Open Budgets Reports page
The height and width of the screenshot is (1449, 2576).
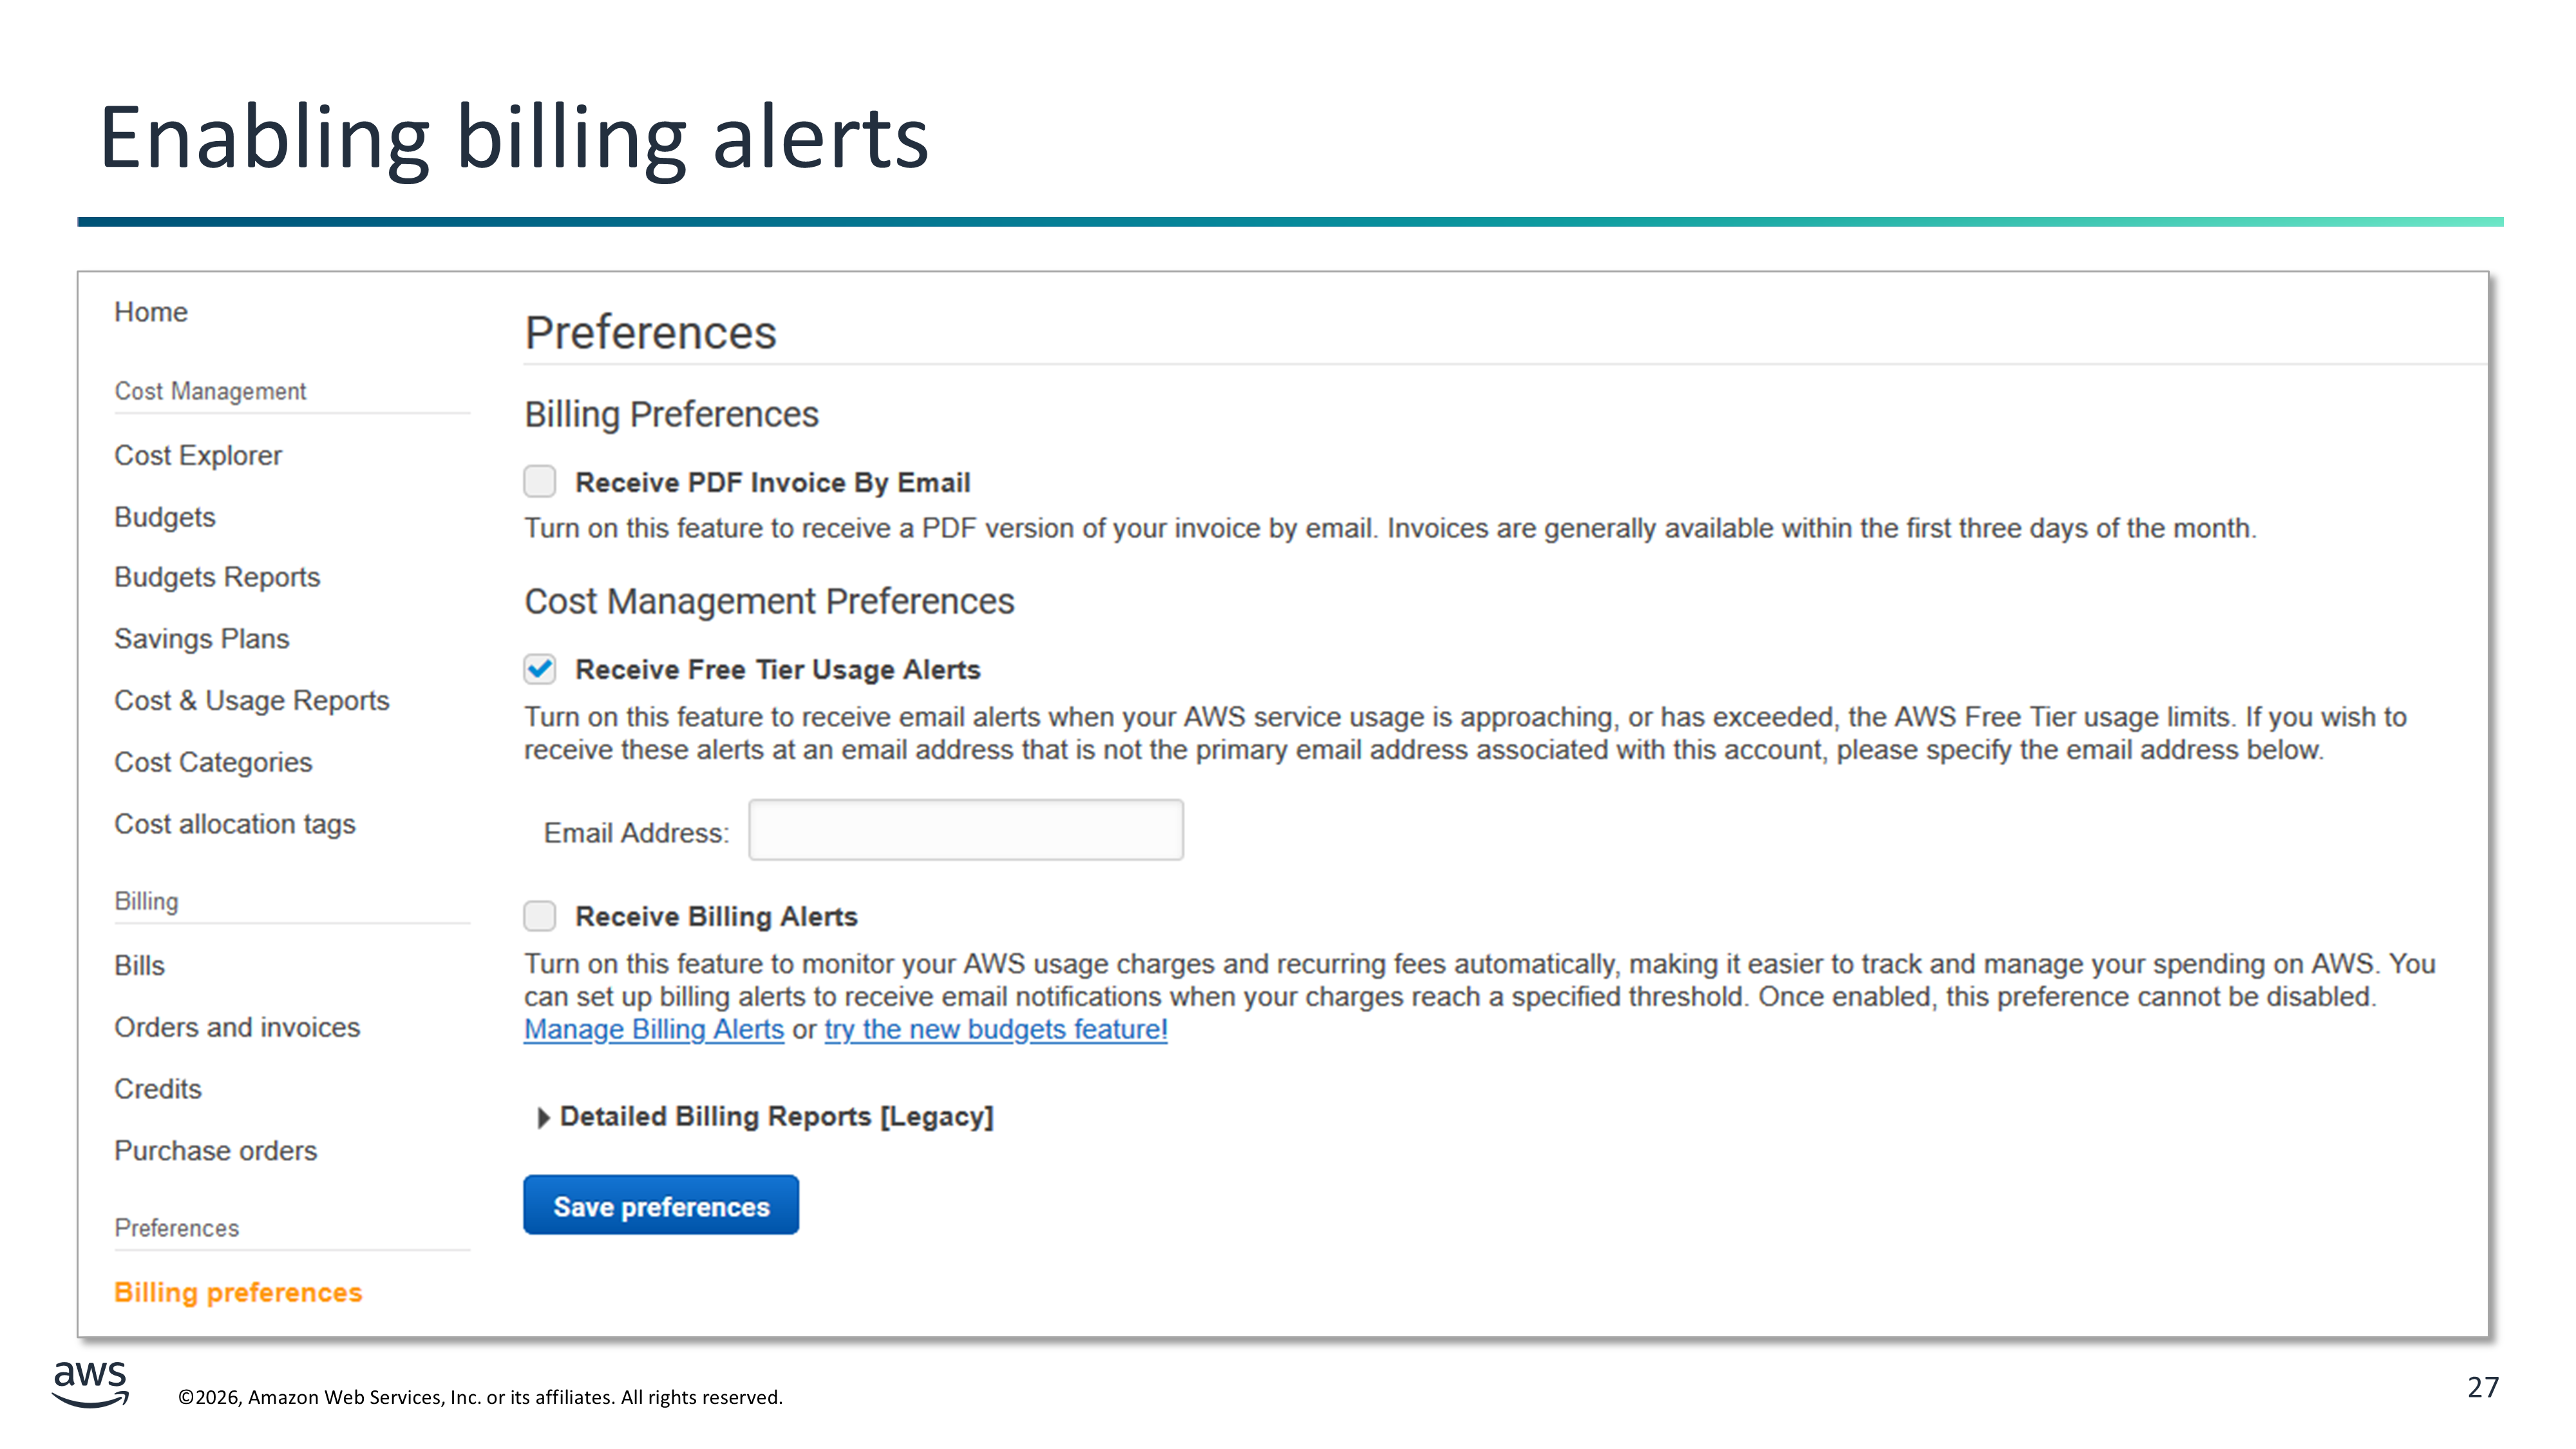217,577
